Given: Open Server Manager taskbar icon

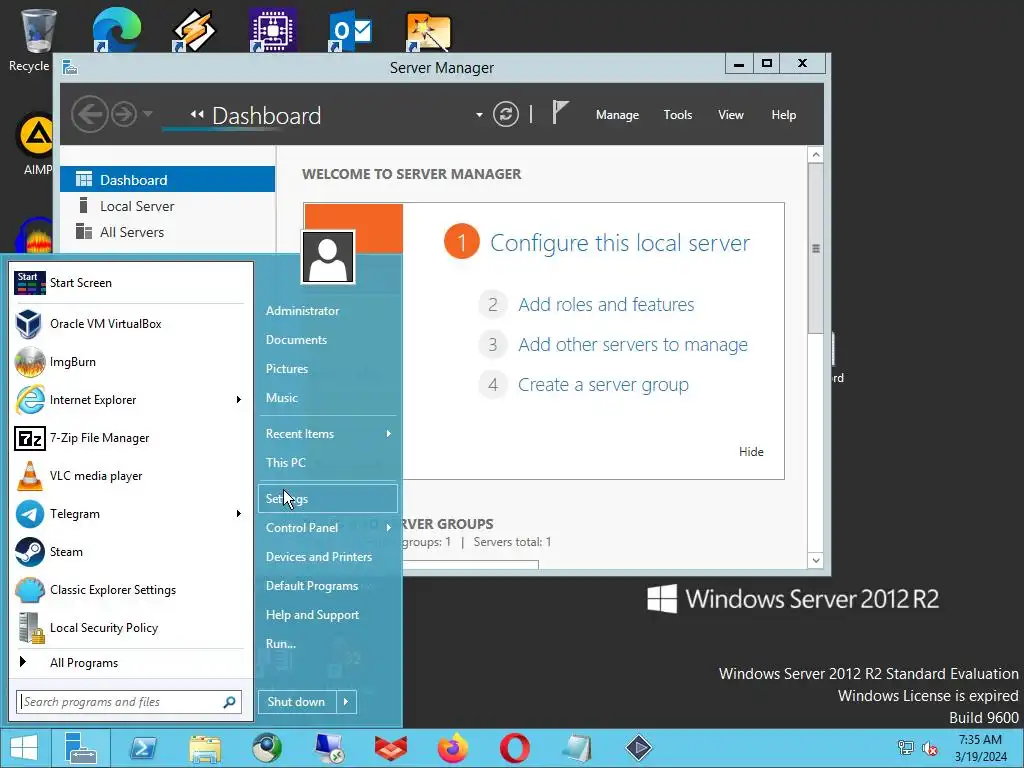Looking at the screenshot, I should click(81, 748).
